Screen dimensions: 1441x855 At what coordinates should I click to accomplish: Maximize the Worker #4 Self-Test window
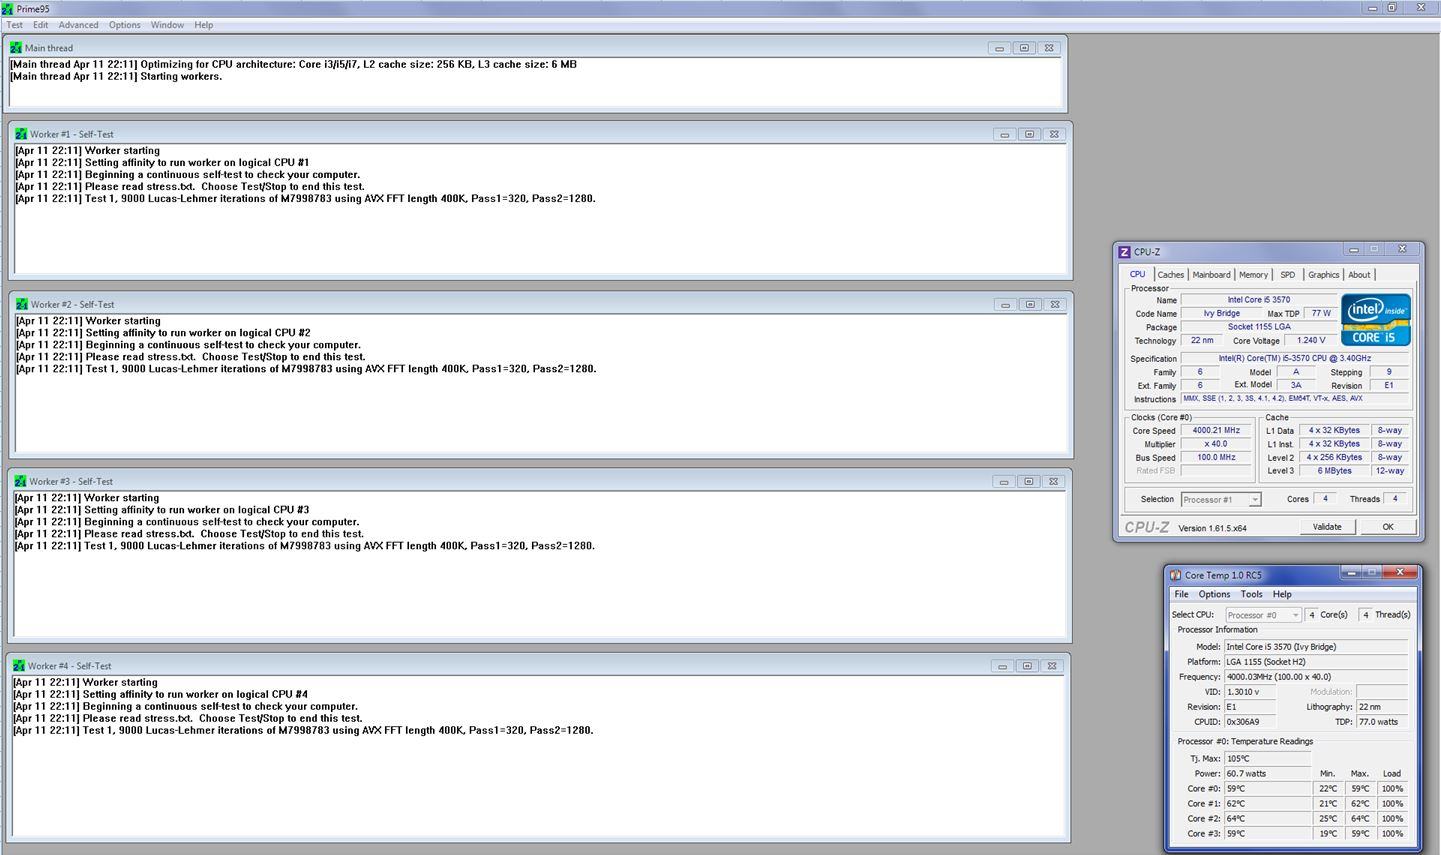1027,665
